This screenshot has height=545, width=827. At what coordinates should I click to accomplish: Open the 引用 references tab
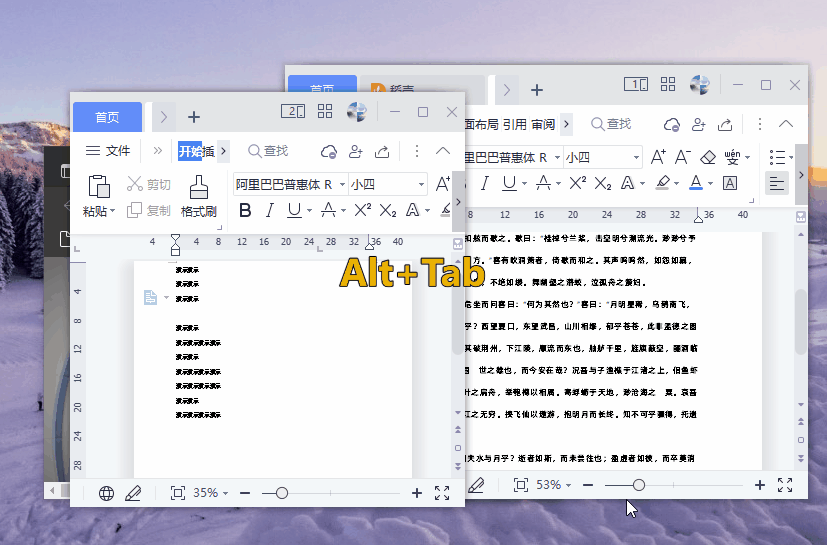514,124
